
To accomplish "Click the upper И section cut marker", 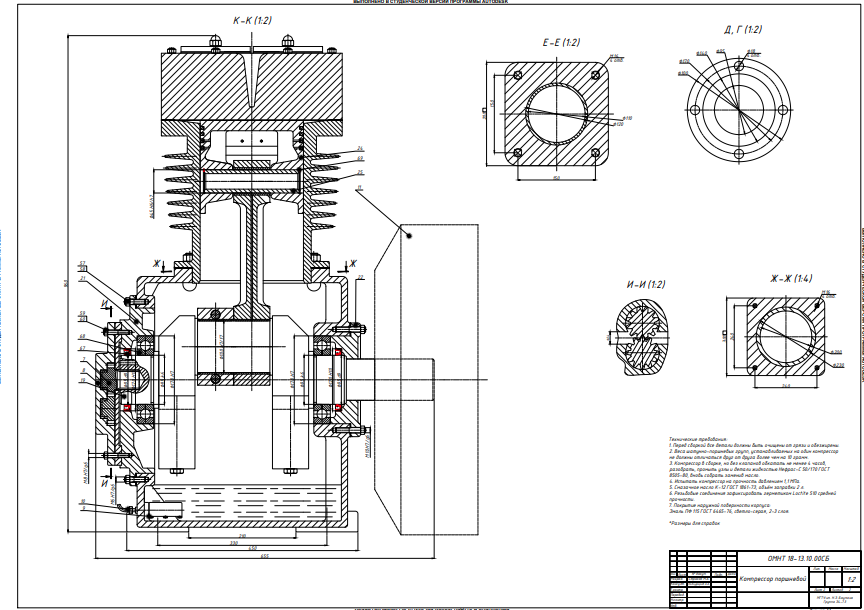I will click(105, 300).
